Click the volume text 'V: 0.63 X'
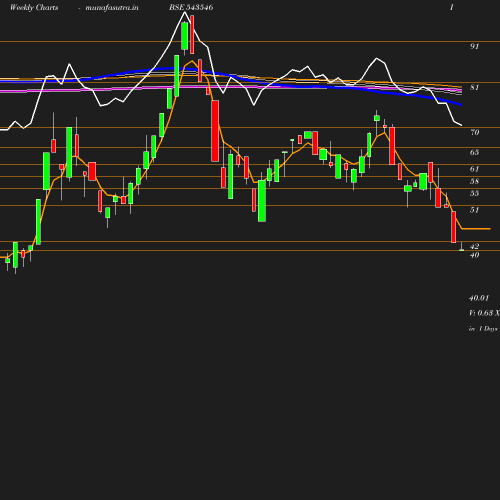Image resolution: width=500 pixels, height=500 pixels. 484,313
